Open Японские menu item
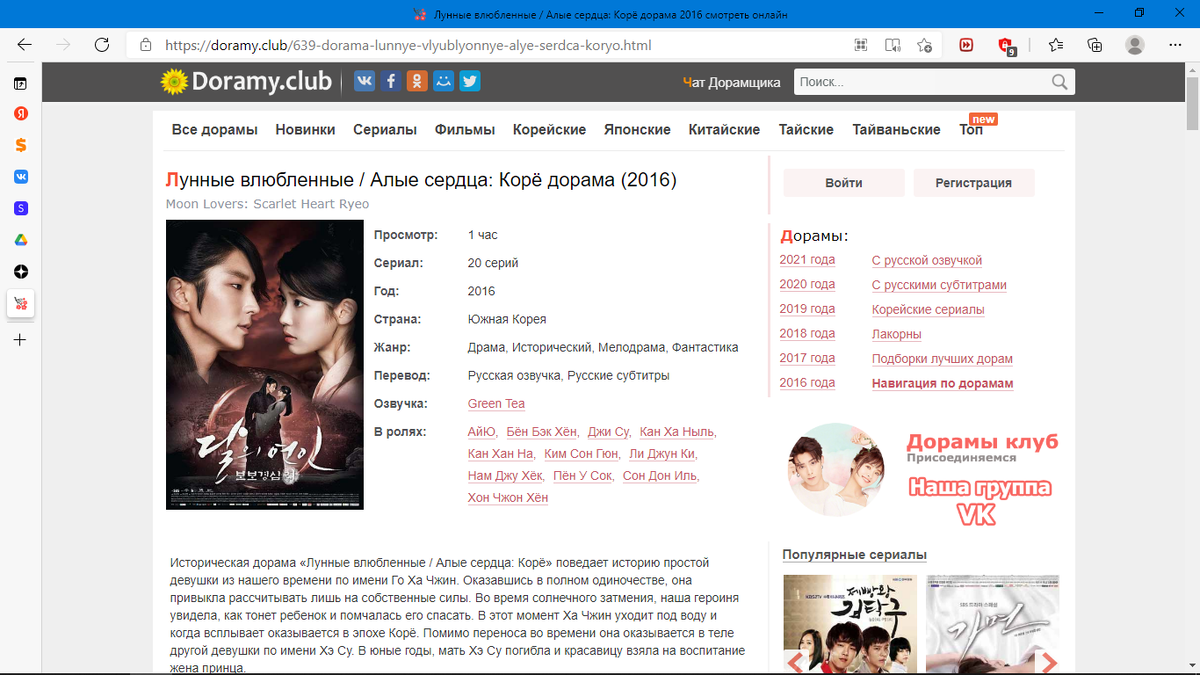1200x675 pixels. [x=637, y=130]
